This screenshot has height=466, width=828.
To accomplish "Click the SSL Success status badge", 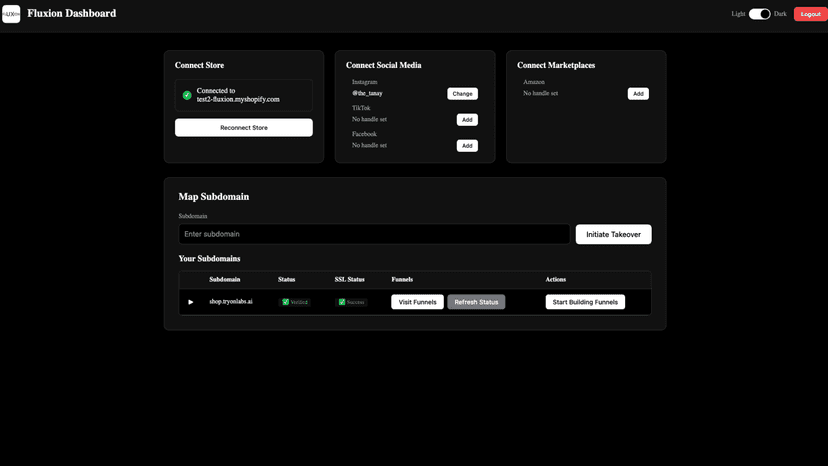I will pos(351,302).
